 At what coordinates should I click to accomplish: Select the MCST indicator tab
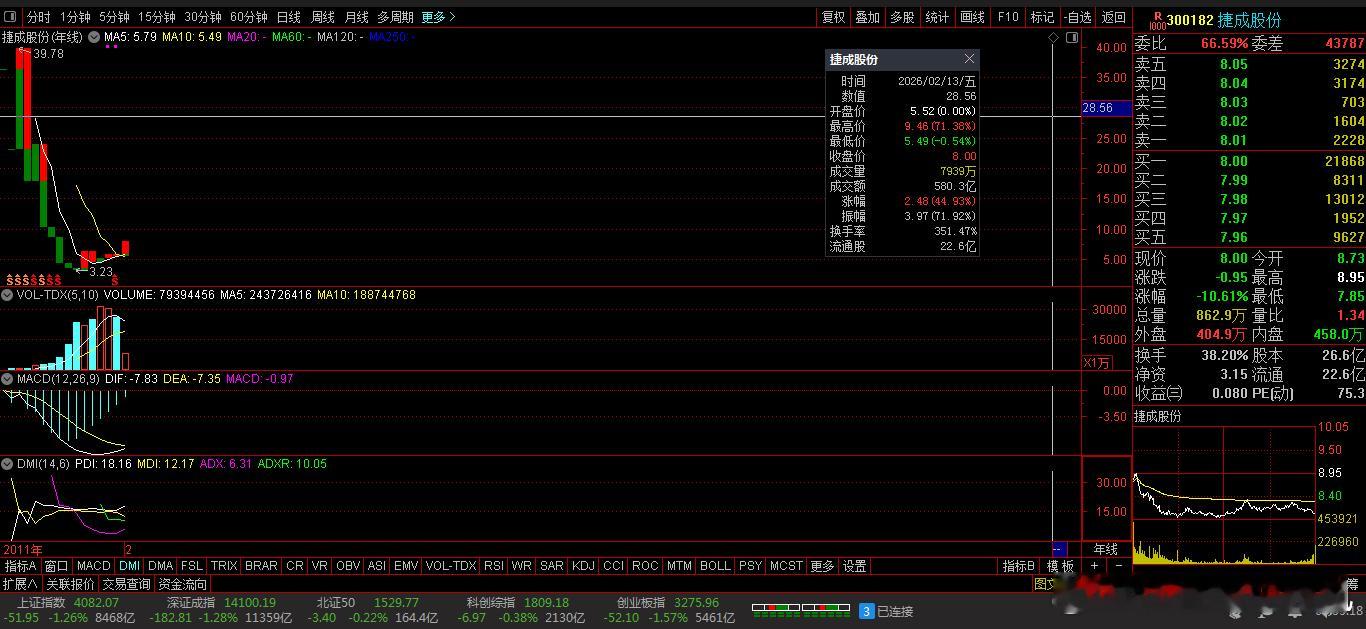[786, 566]
